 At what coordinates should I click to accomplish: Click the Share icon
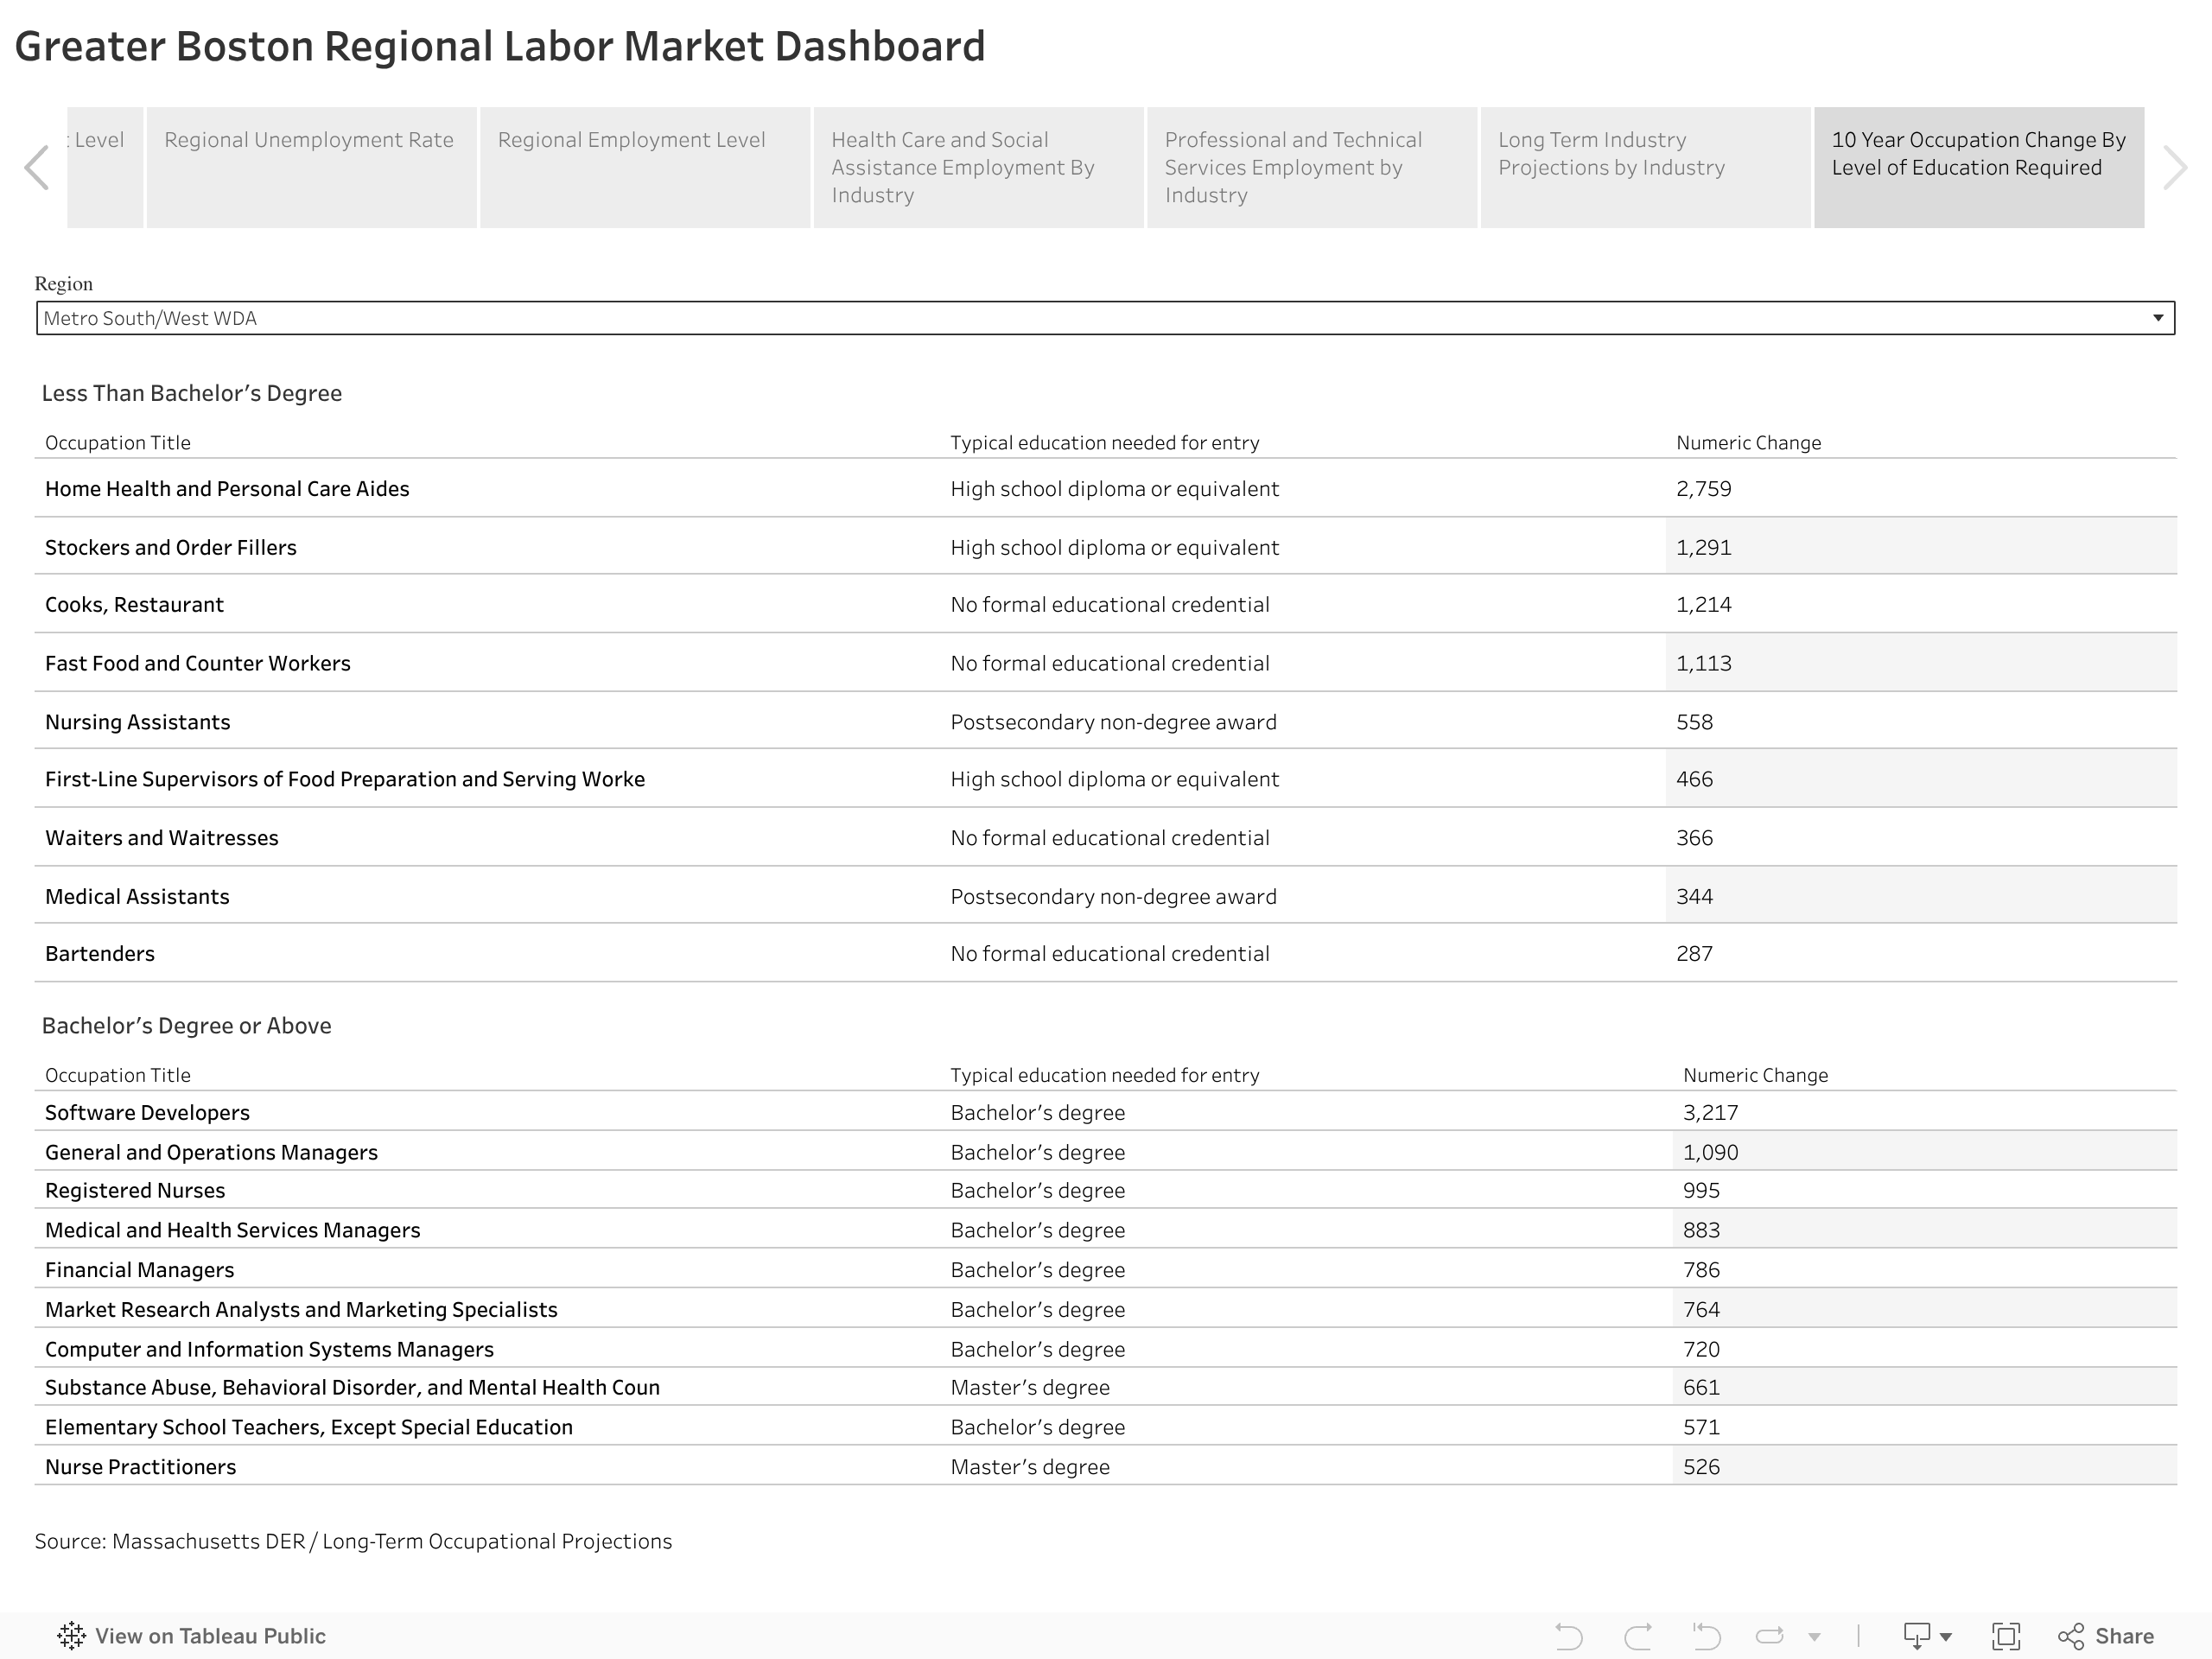click(x=2070, y=1636)
